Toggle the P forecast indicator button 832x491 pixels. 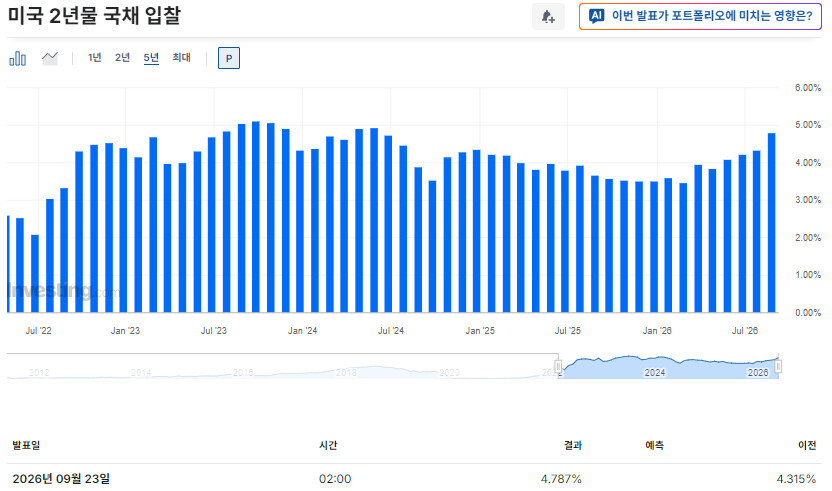click(x=229, y=58)
